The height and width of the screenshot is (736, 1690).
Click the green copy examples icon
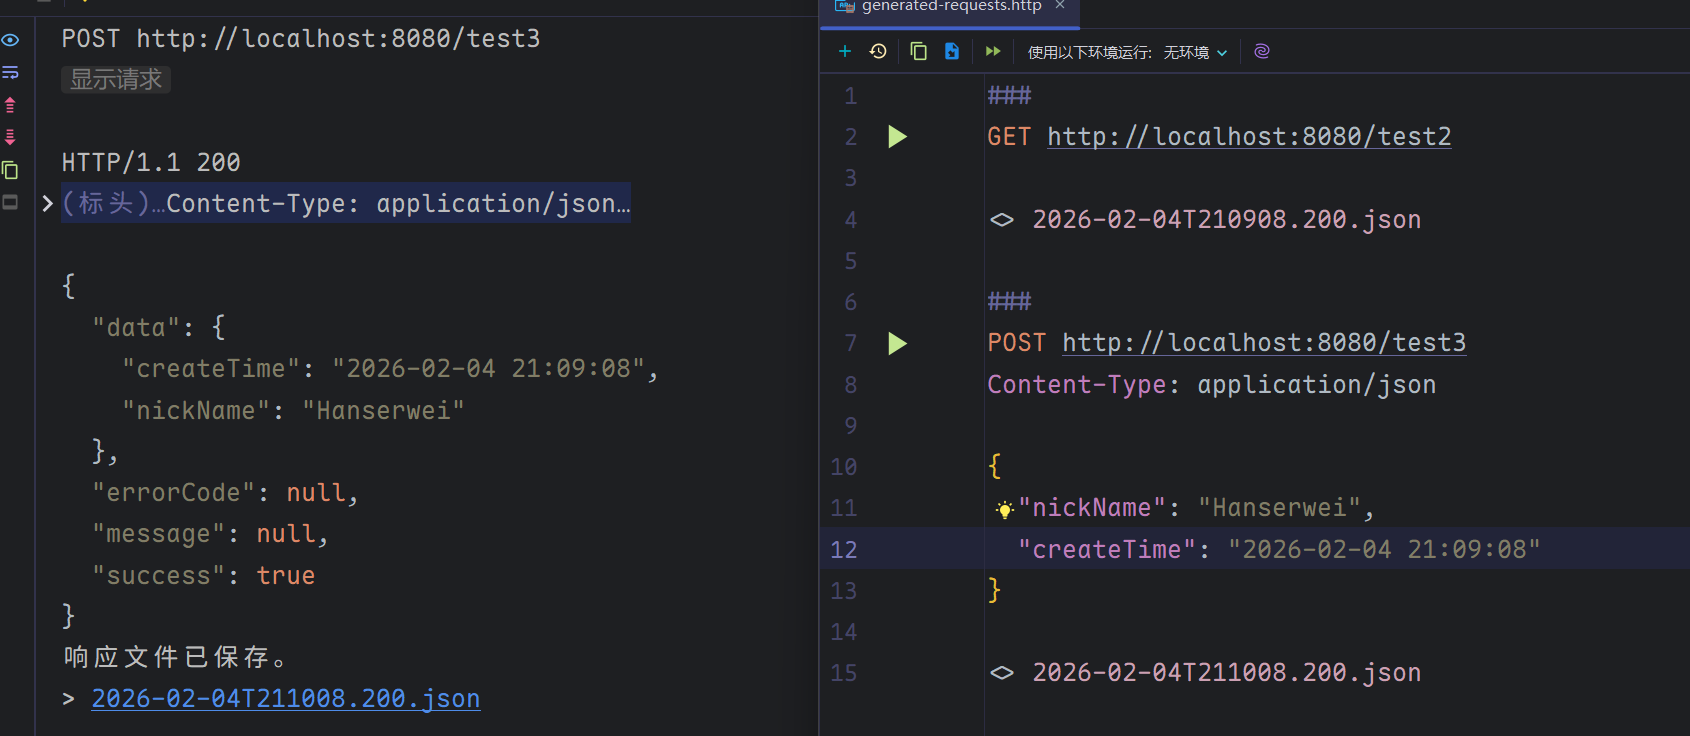click(918, 51)
